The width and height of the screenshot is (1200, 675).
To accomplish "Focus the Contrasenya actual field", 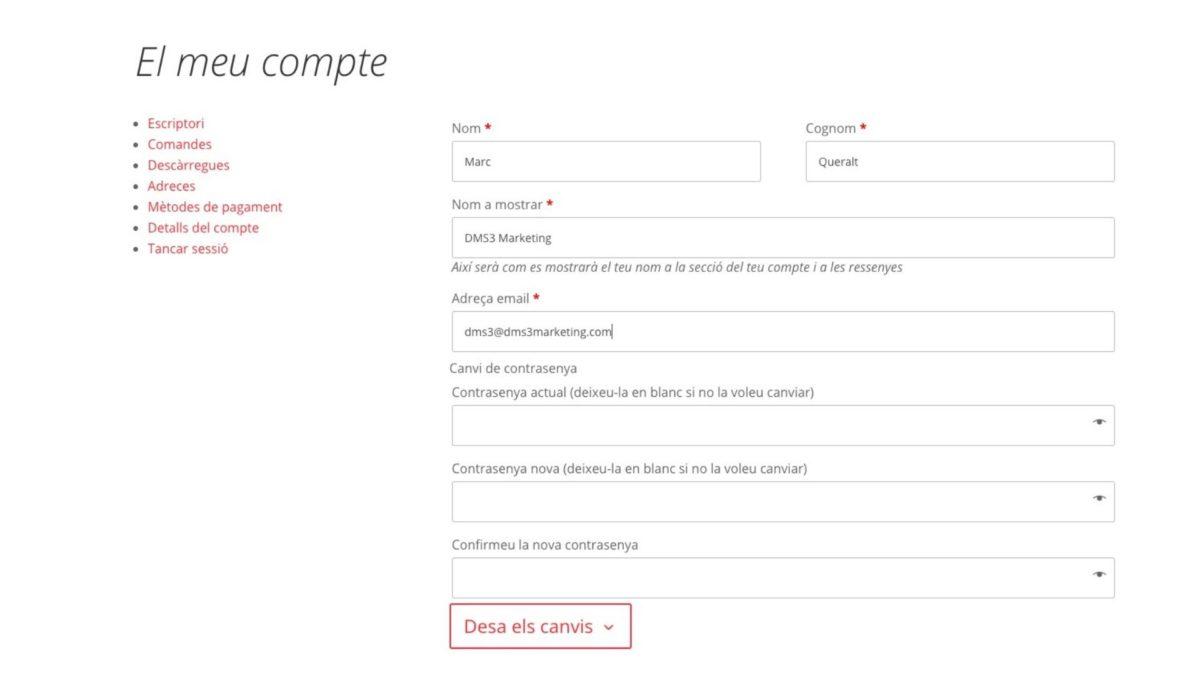I will point(783,426).
